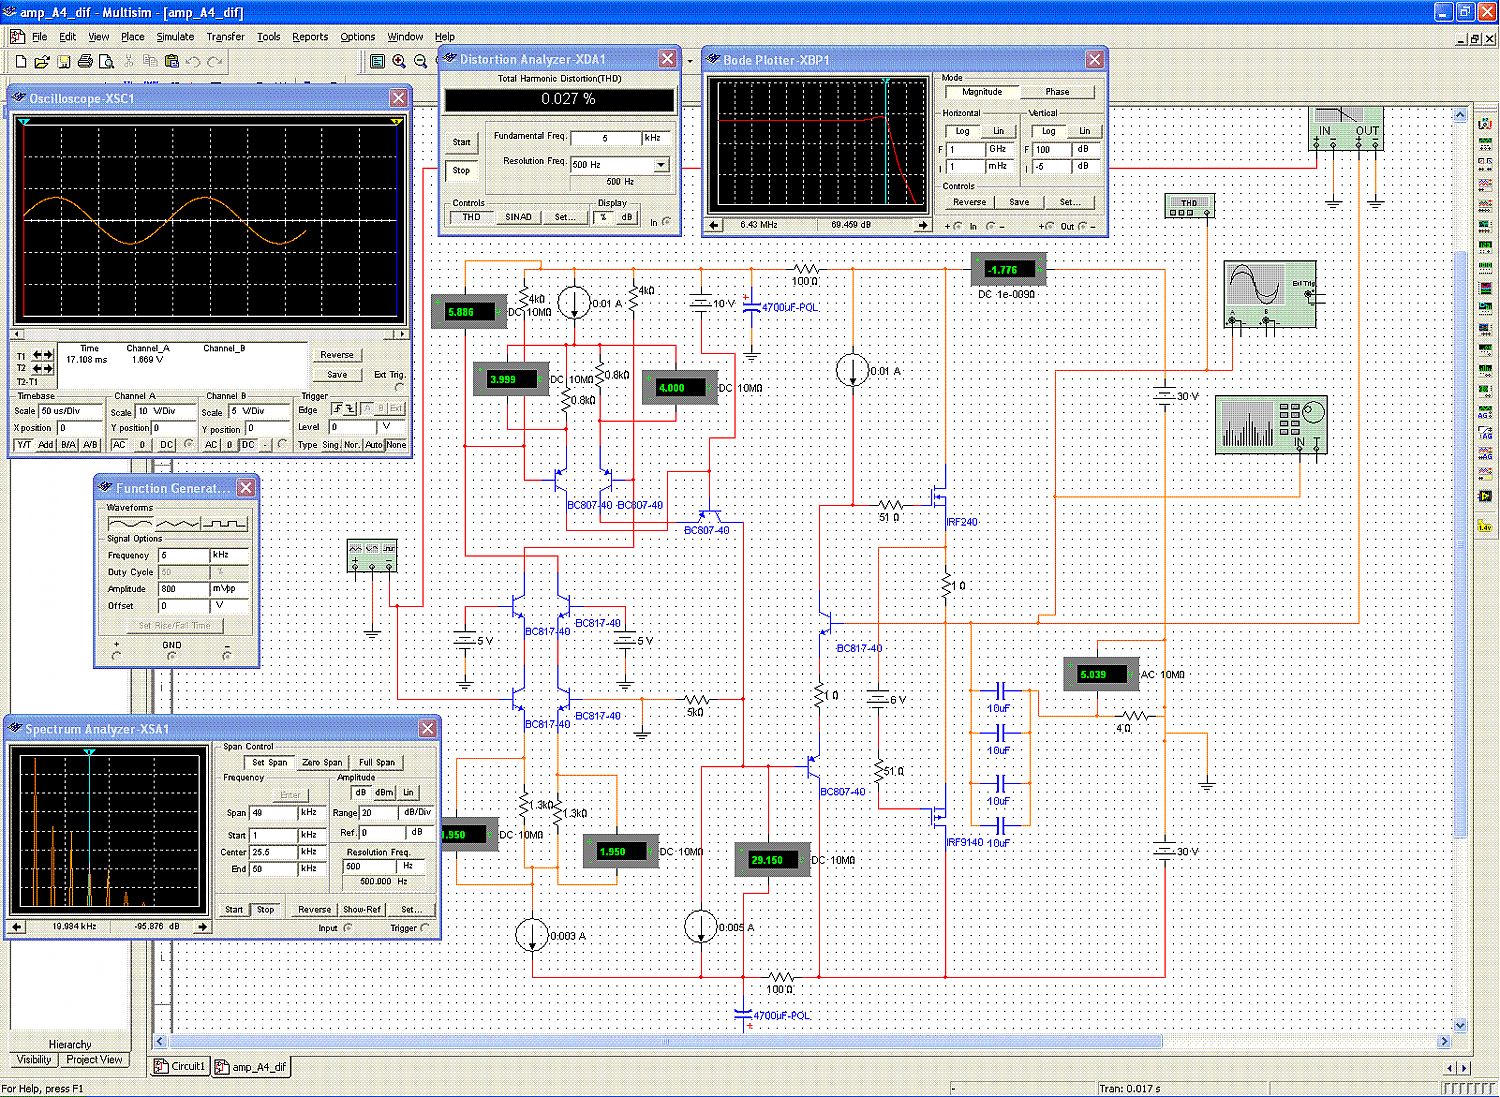This screenshot has height=1097, width=1500.
Task: Open the function generator Frequency unit selector
Action: [229, 555]
